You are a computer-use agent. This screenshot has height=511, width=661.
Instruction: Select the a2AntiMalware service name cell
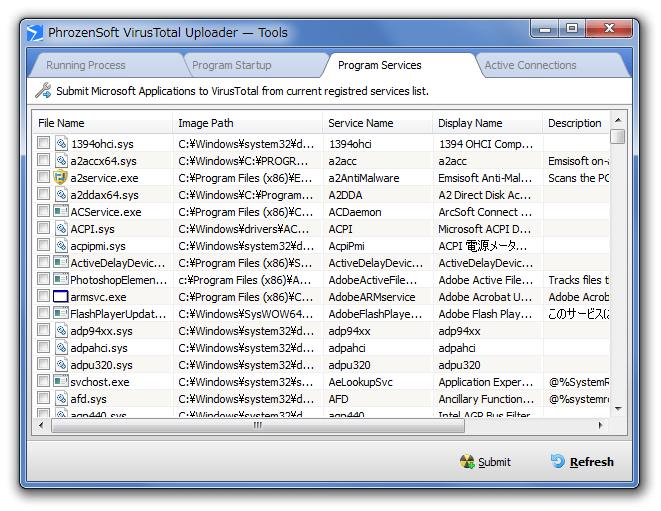(x=364, y=178)
